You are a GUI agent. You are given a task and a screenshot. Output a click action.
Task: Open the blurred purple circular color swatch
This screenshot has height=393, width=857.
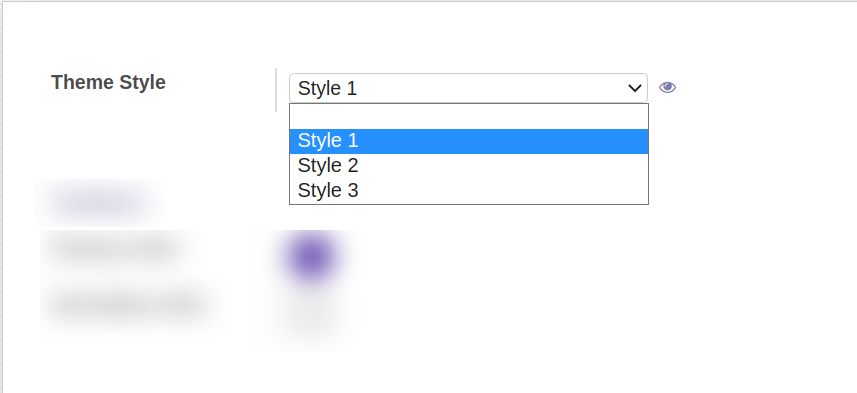click(310, 256)
